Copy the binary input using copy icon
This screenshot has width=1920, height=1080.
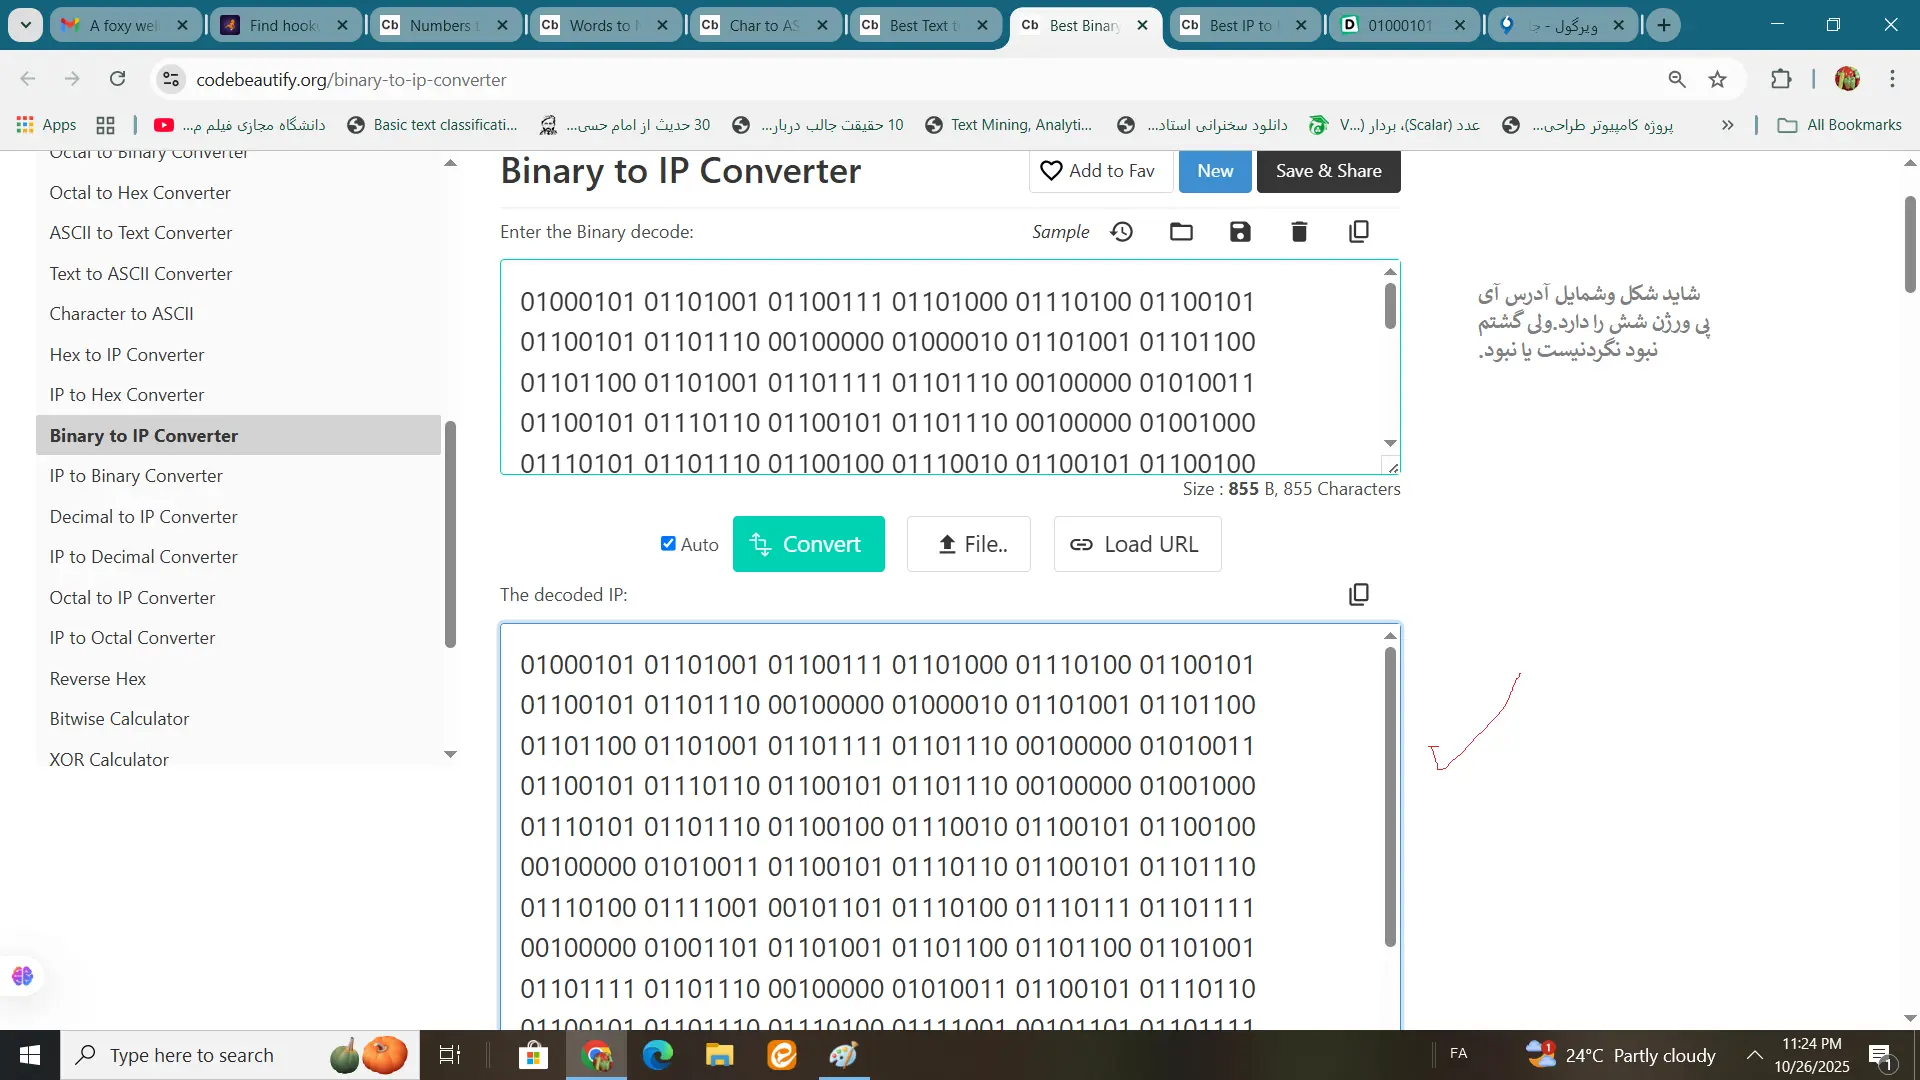[1358, 232]
